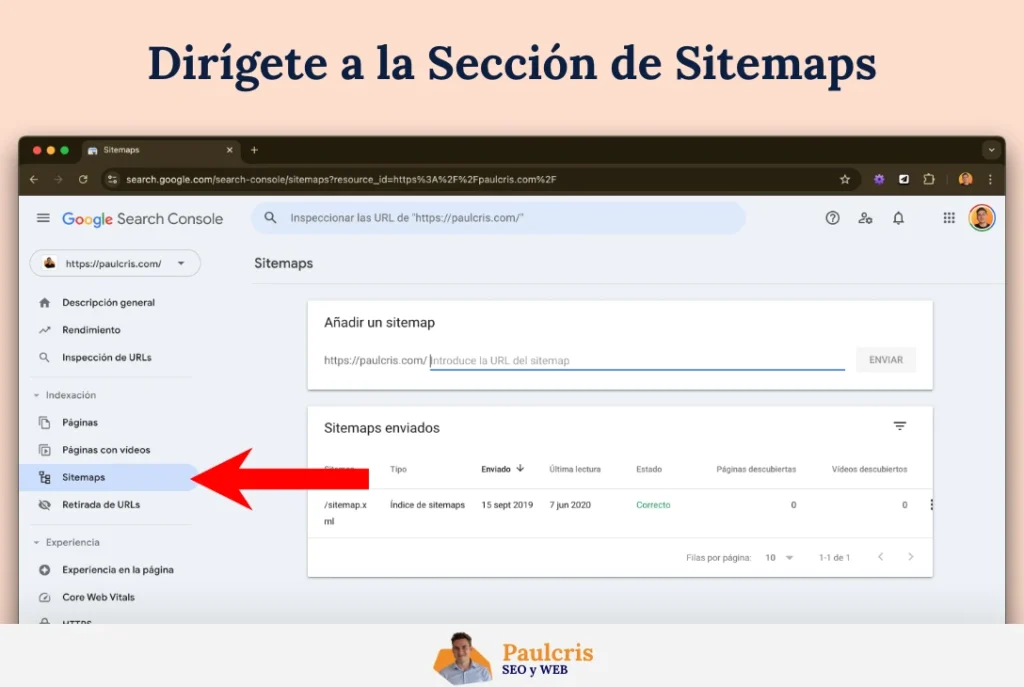Click the URL inspection search bar

tap(498, 218)
